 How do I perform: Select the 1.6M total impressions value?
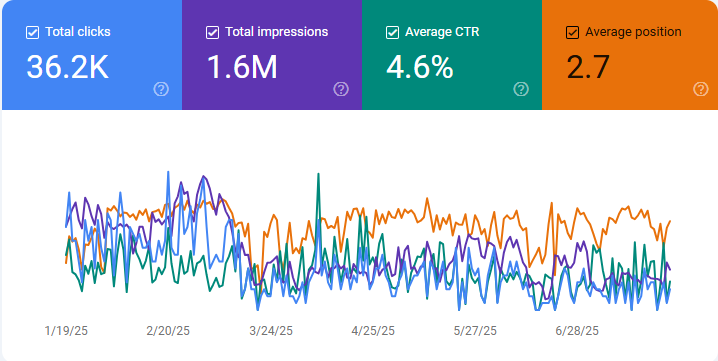(x=242, y=67)
